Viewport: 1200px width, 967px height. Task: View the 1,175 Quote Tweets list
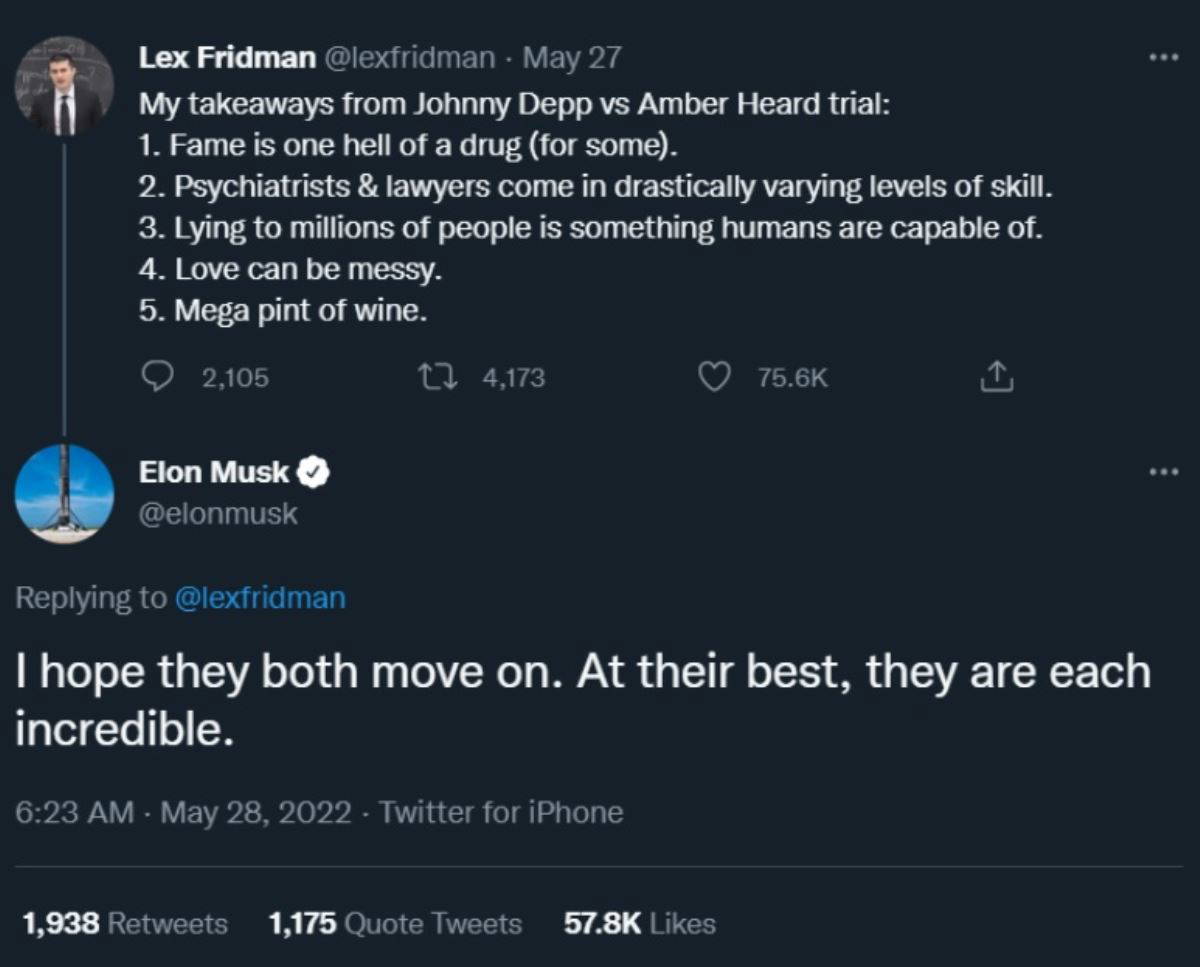coord(395,923)
